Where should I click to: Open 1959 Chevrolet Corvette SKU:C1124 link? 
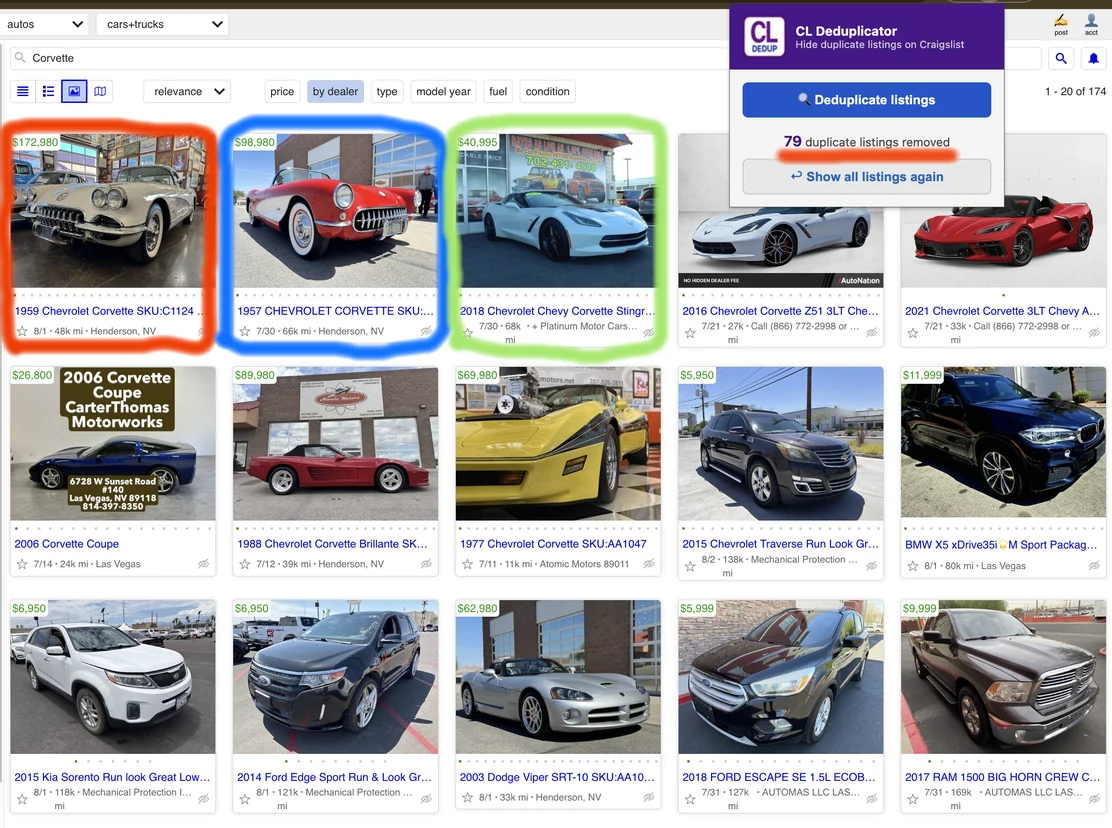click(x=109, y=311)
